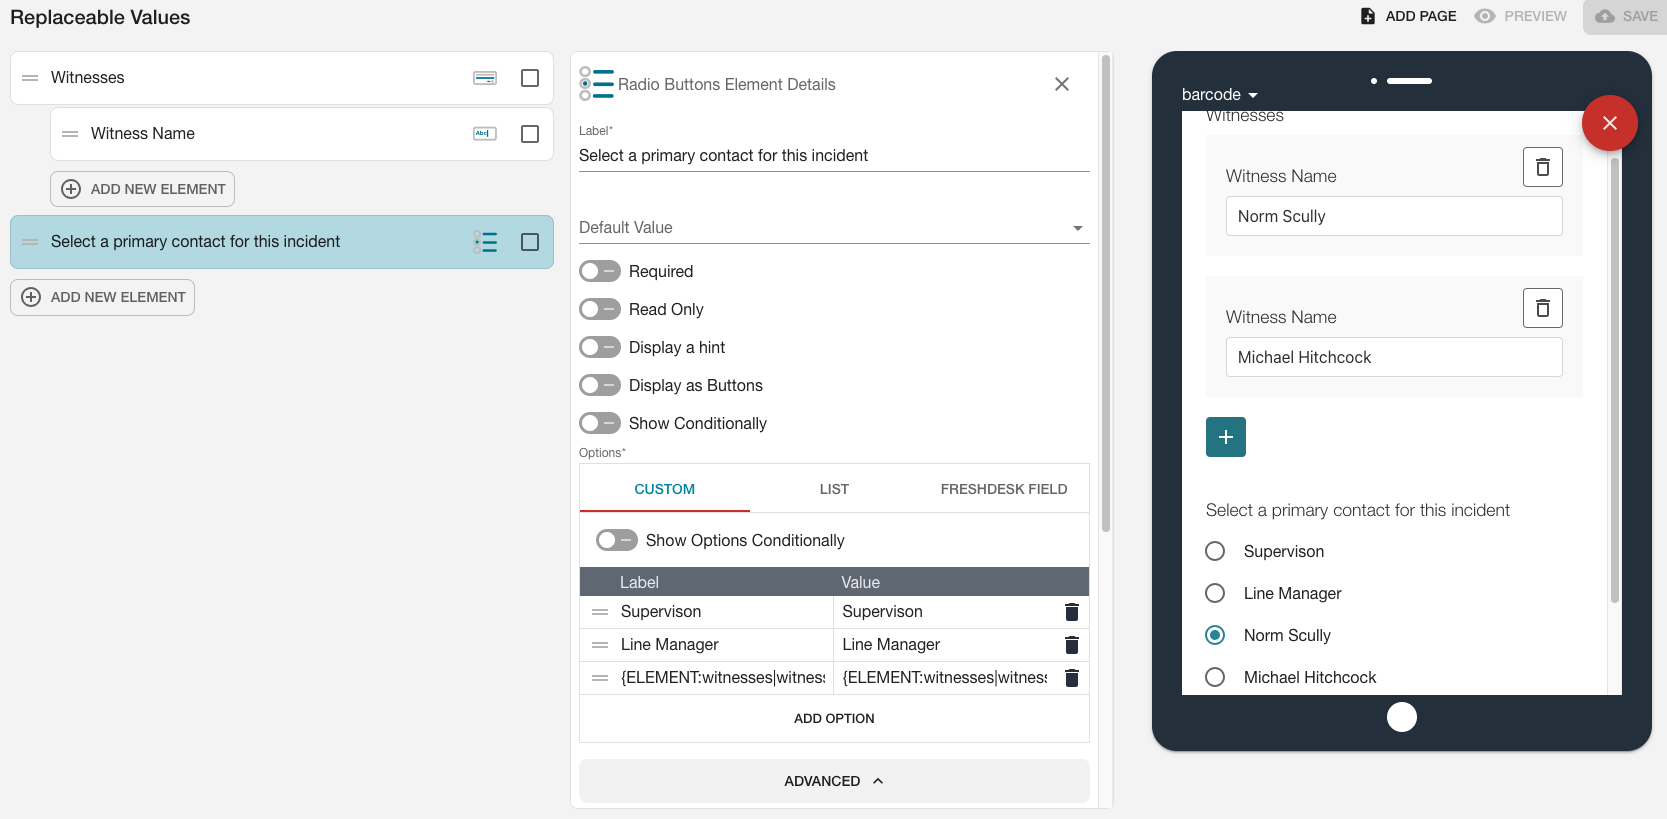Click the Add Page file icon

pos(1368,16)
